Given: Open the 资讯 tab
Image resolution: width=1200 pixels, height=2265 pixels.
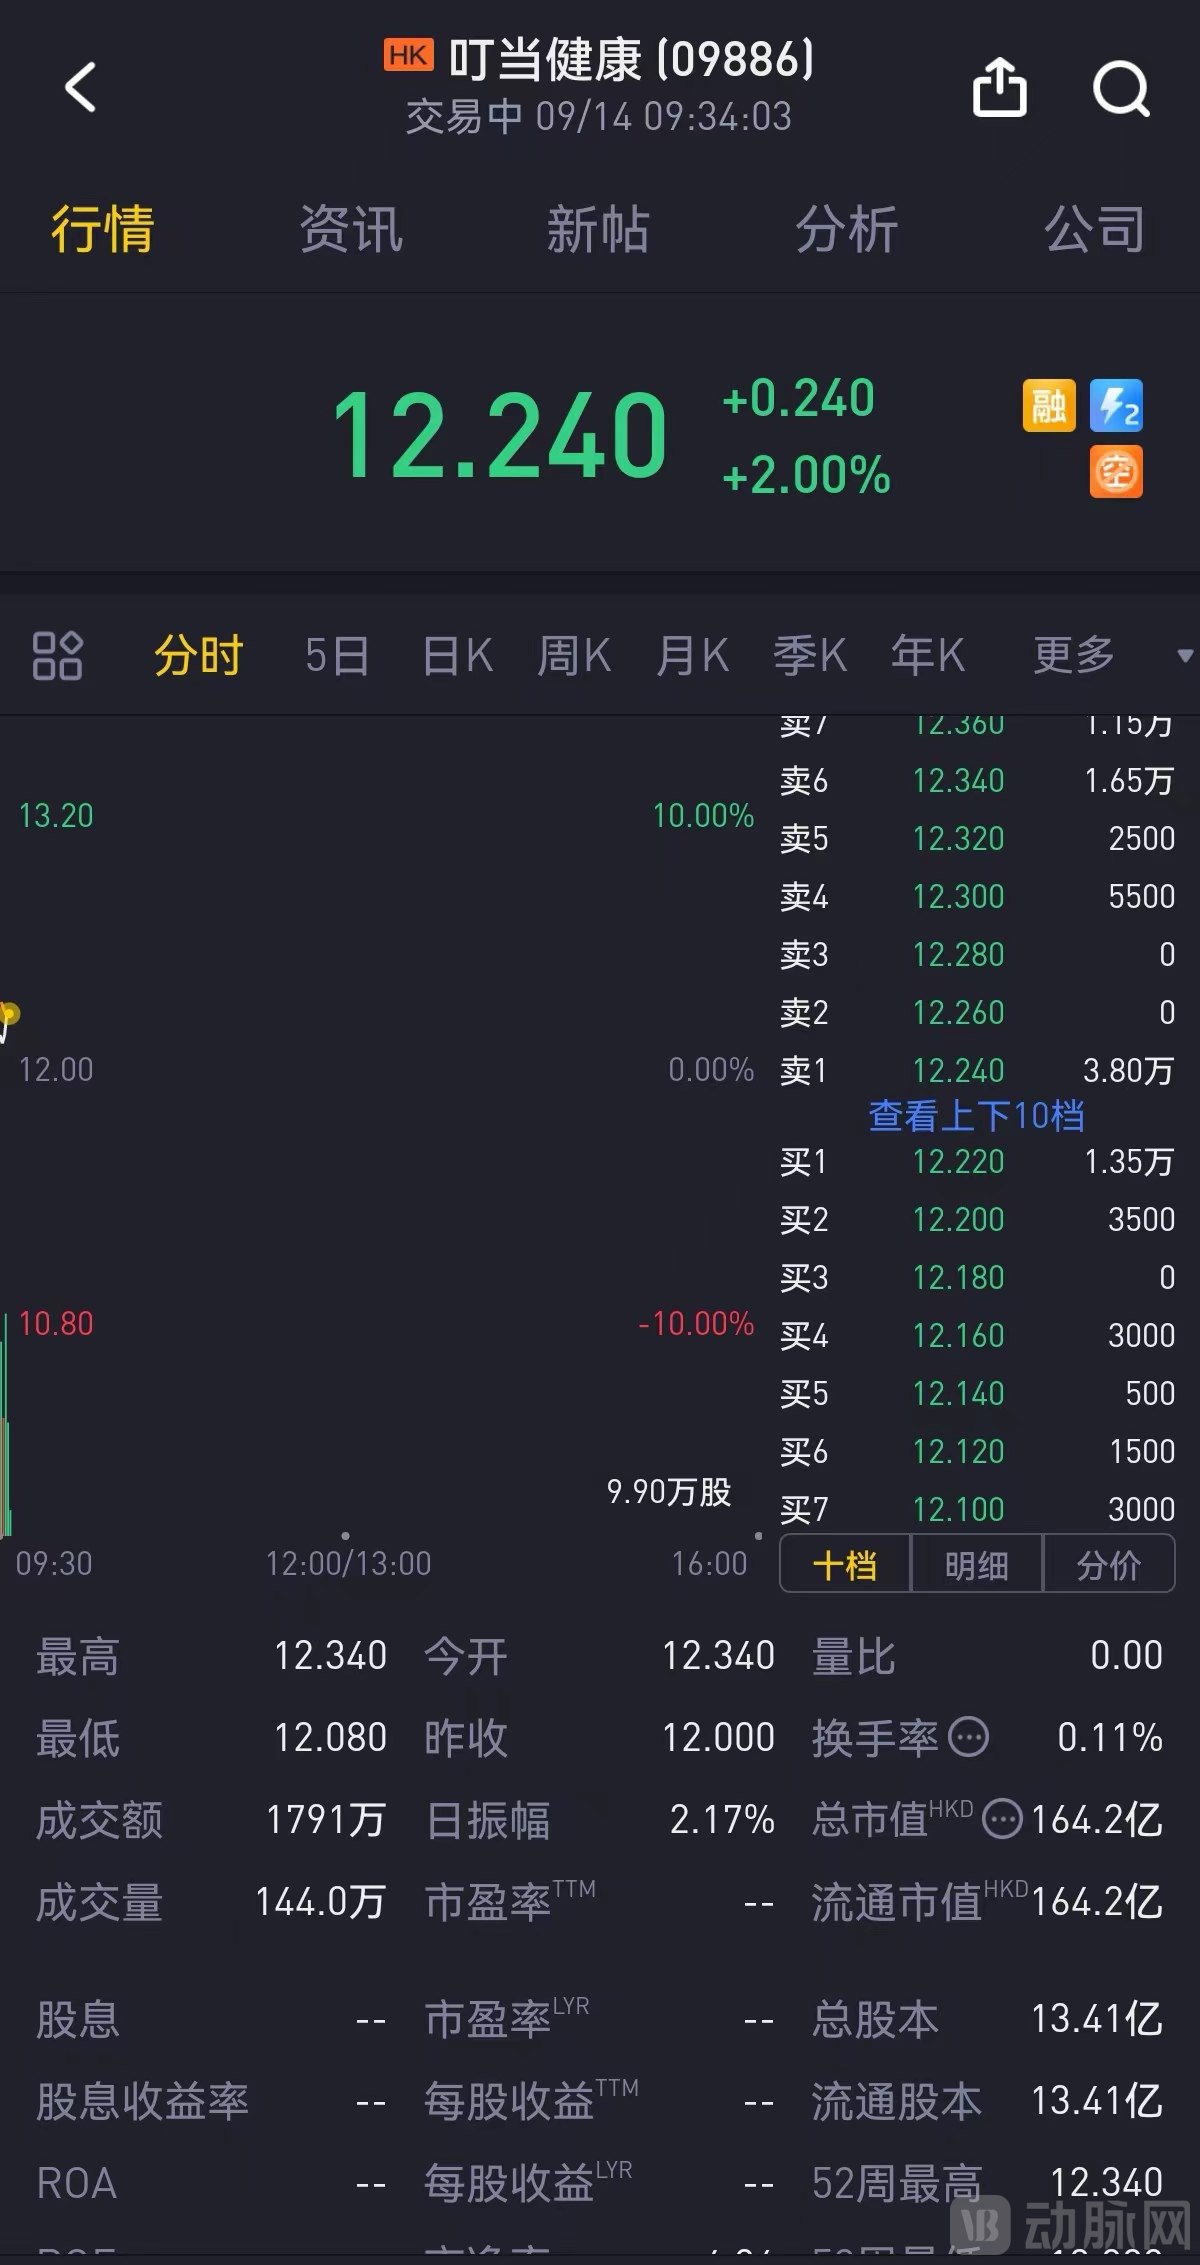Looking at the screenshot, I should (x=351, y=229).
